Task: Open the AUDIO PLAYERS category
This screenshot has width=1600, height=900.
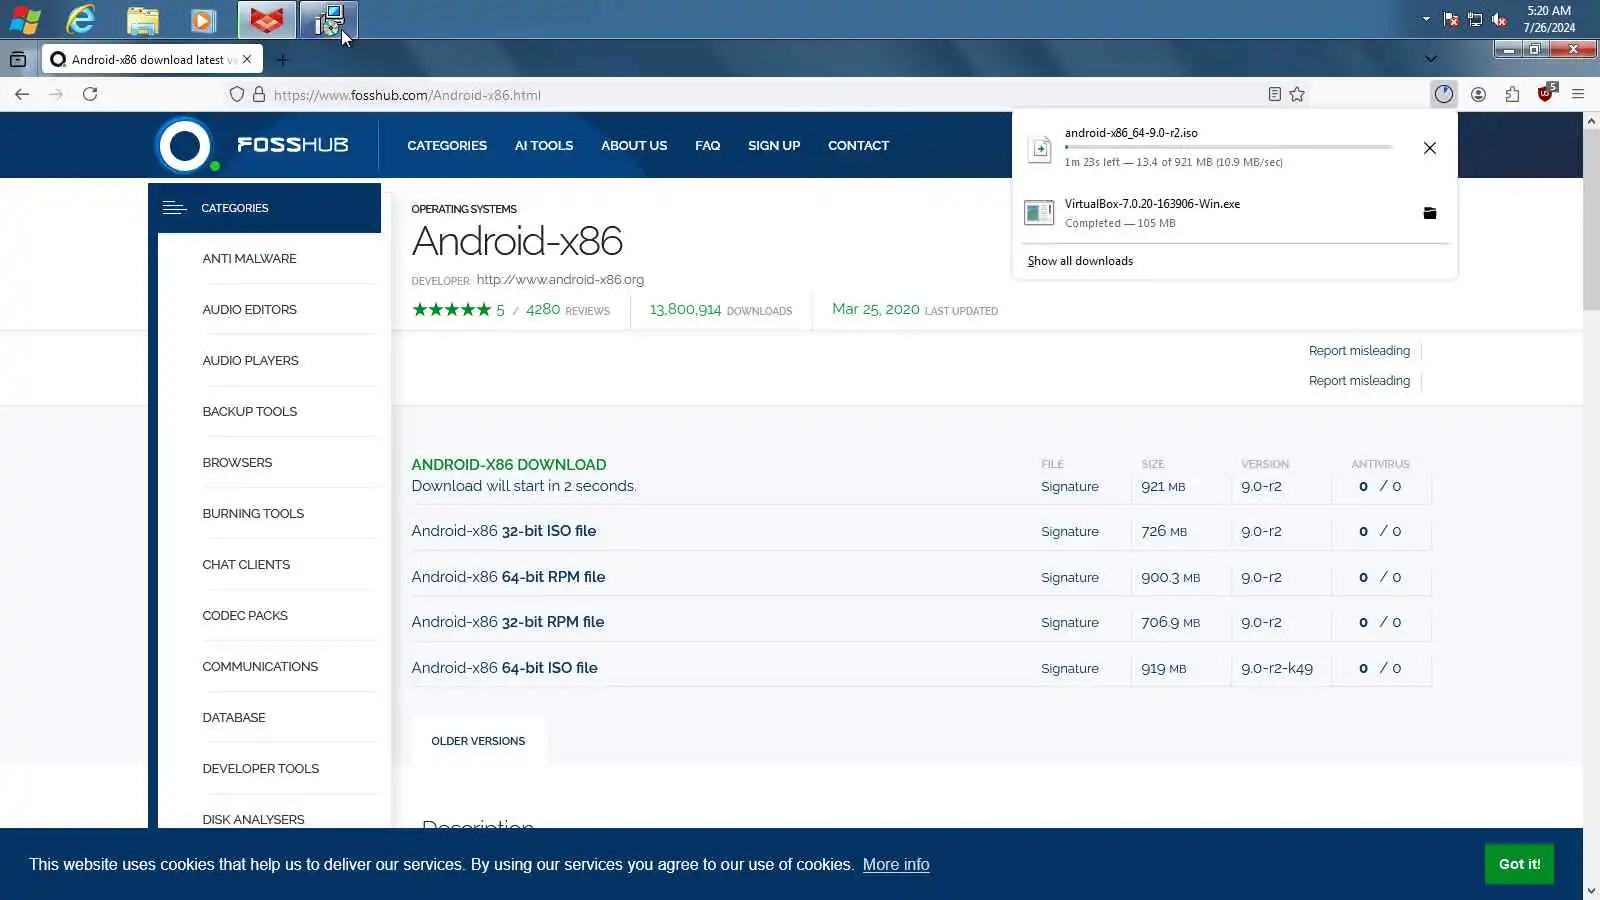Action: point(250,360)
